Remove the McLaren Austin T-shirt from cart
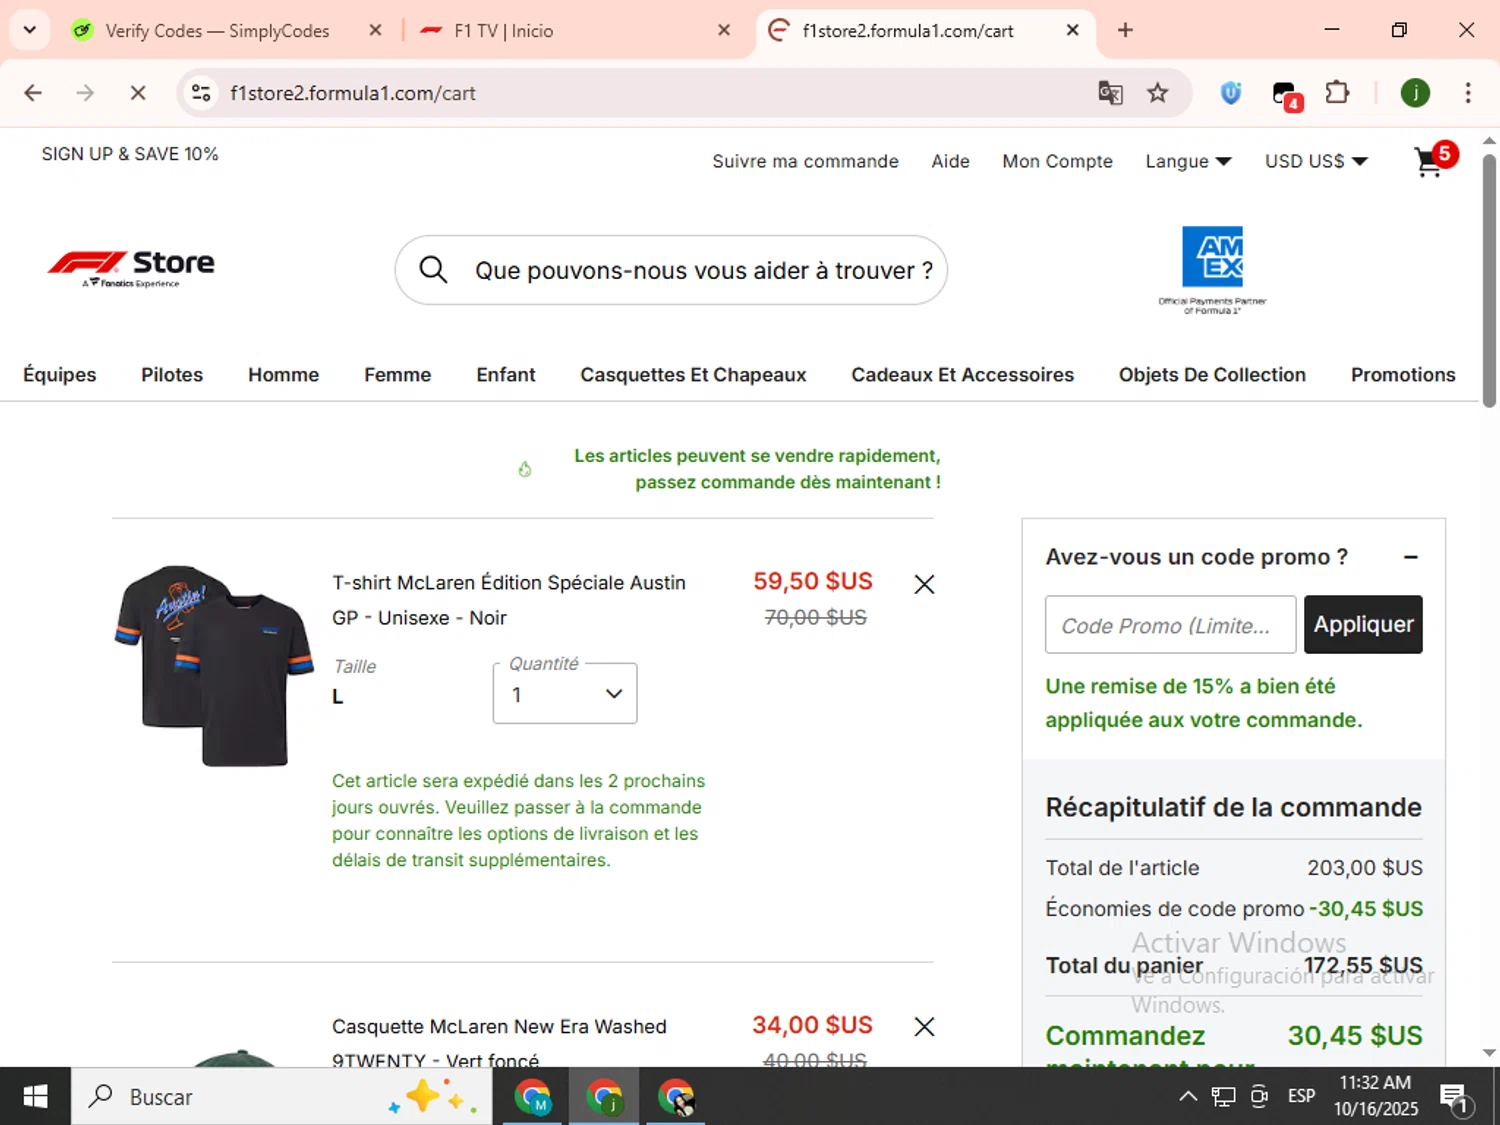This screenshot has height=1125, width=1500. click(x=924, y=584)
